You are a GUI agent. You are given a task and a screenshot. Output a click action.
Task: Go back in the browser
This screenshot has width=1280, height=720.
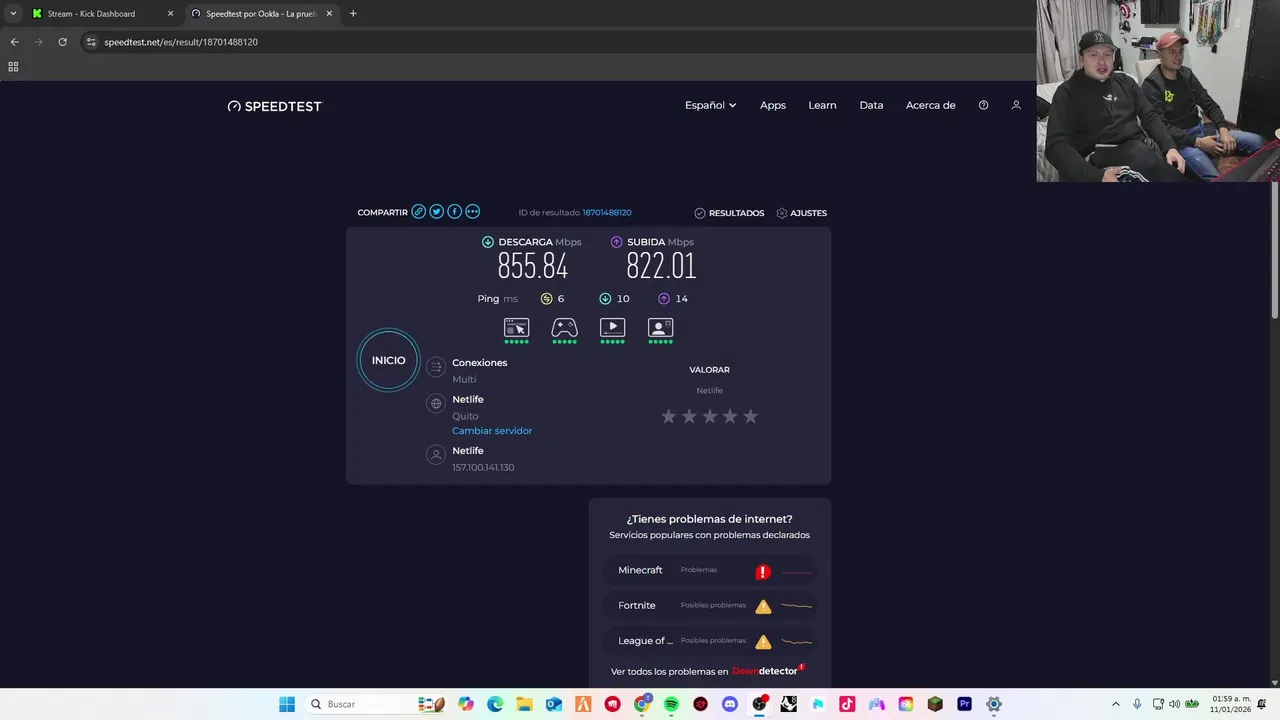(14, 42)
